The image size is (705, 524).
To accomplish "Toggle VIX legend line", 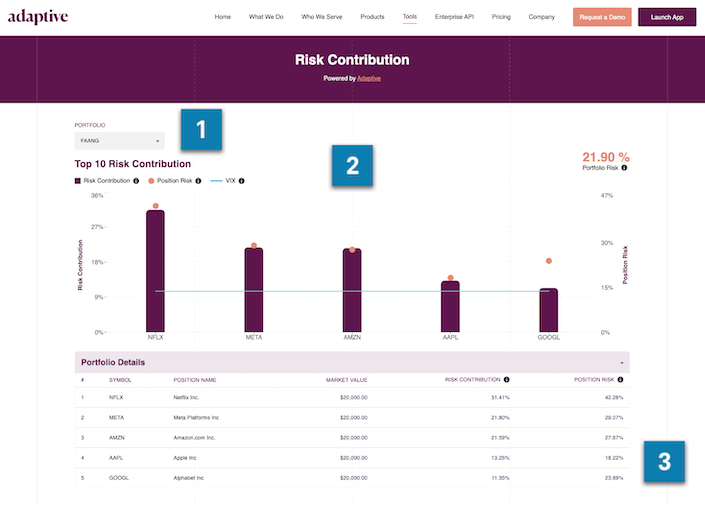I will [216, 181].
